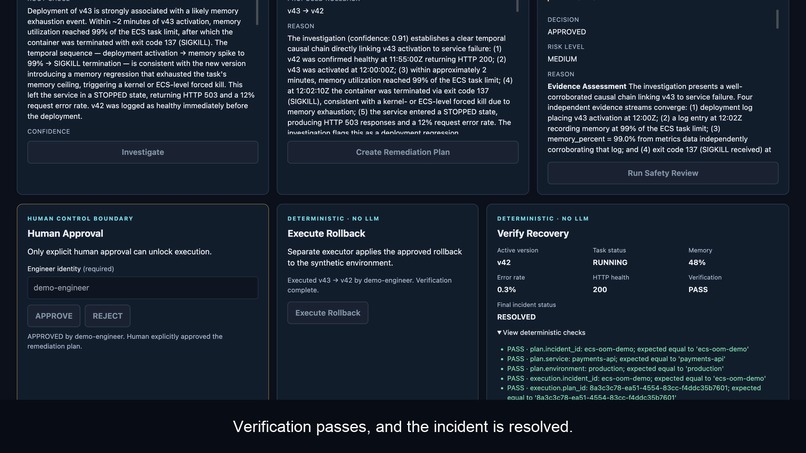Click the Verification value PASS

(698, 289)
